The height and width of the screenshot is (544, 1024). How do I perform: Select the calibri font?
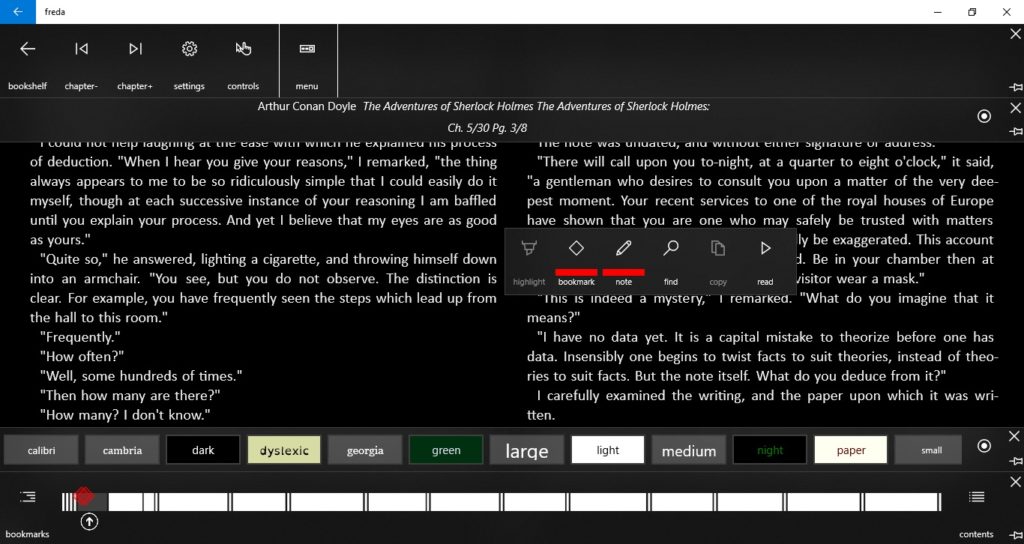coord(41,450)
